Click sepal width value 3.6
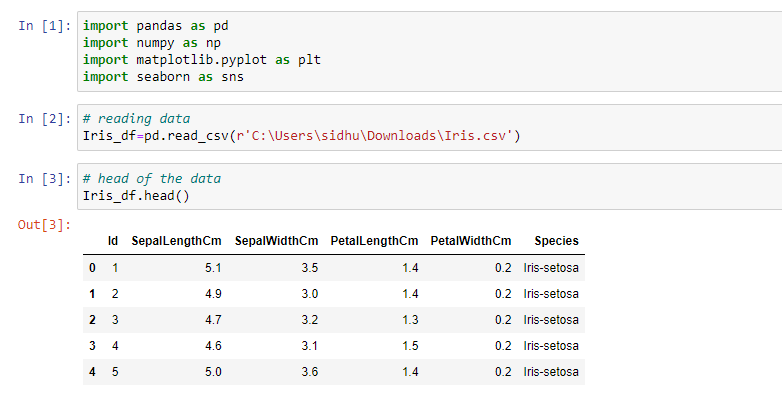Screen dimensions: 782x402 tap(309, 372)
